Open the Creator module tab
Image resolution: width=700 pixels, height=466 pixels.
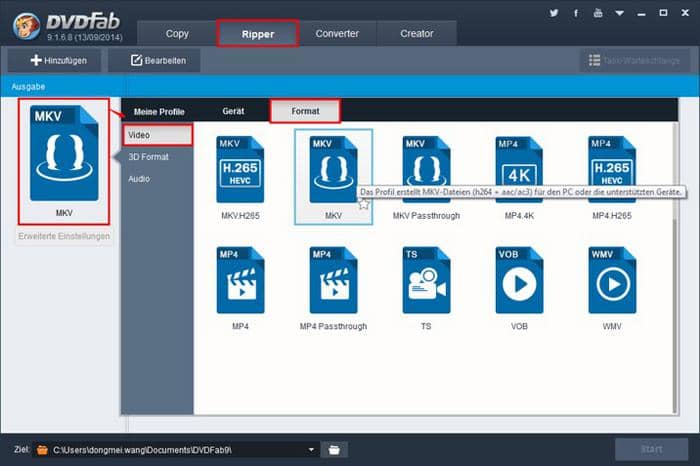click(417, 33)
